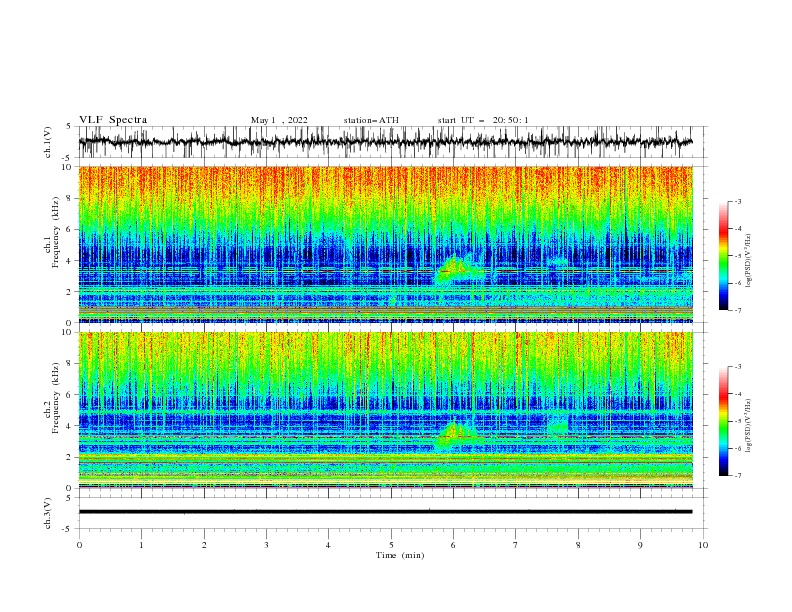The height and width of the screenshot is (612, 792).
Task: Click the ch.2 spectrogram color bar
Action: (x=723, y=421)
